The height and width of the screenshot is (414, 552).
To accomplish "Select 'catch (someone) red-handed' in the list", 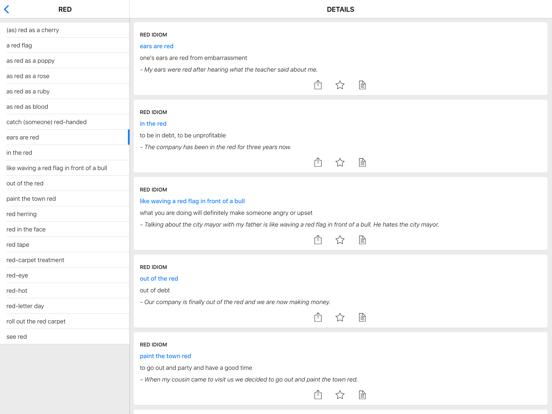I will [65, 122].
